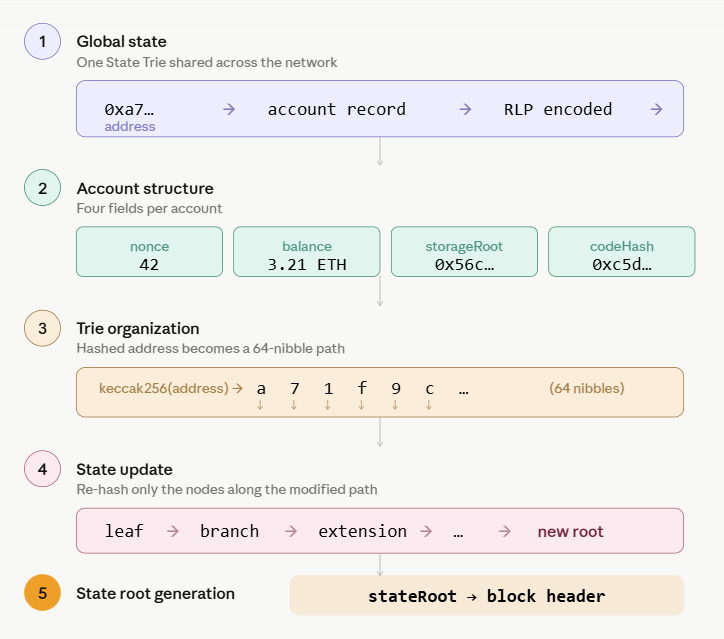Viewport: 724px width, 639px height.
Task: Click the nibble "c" in the path
Action: click(x=429, y=389)
